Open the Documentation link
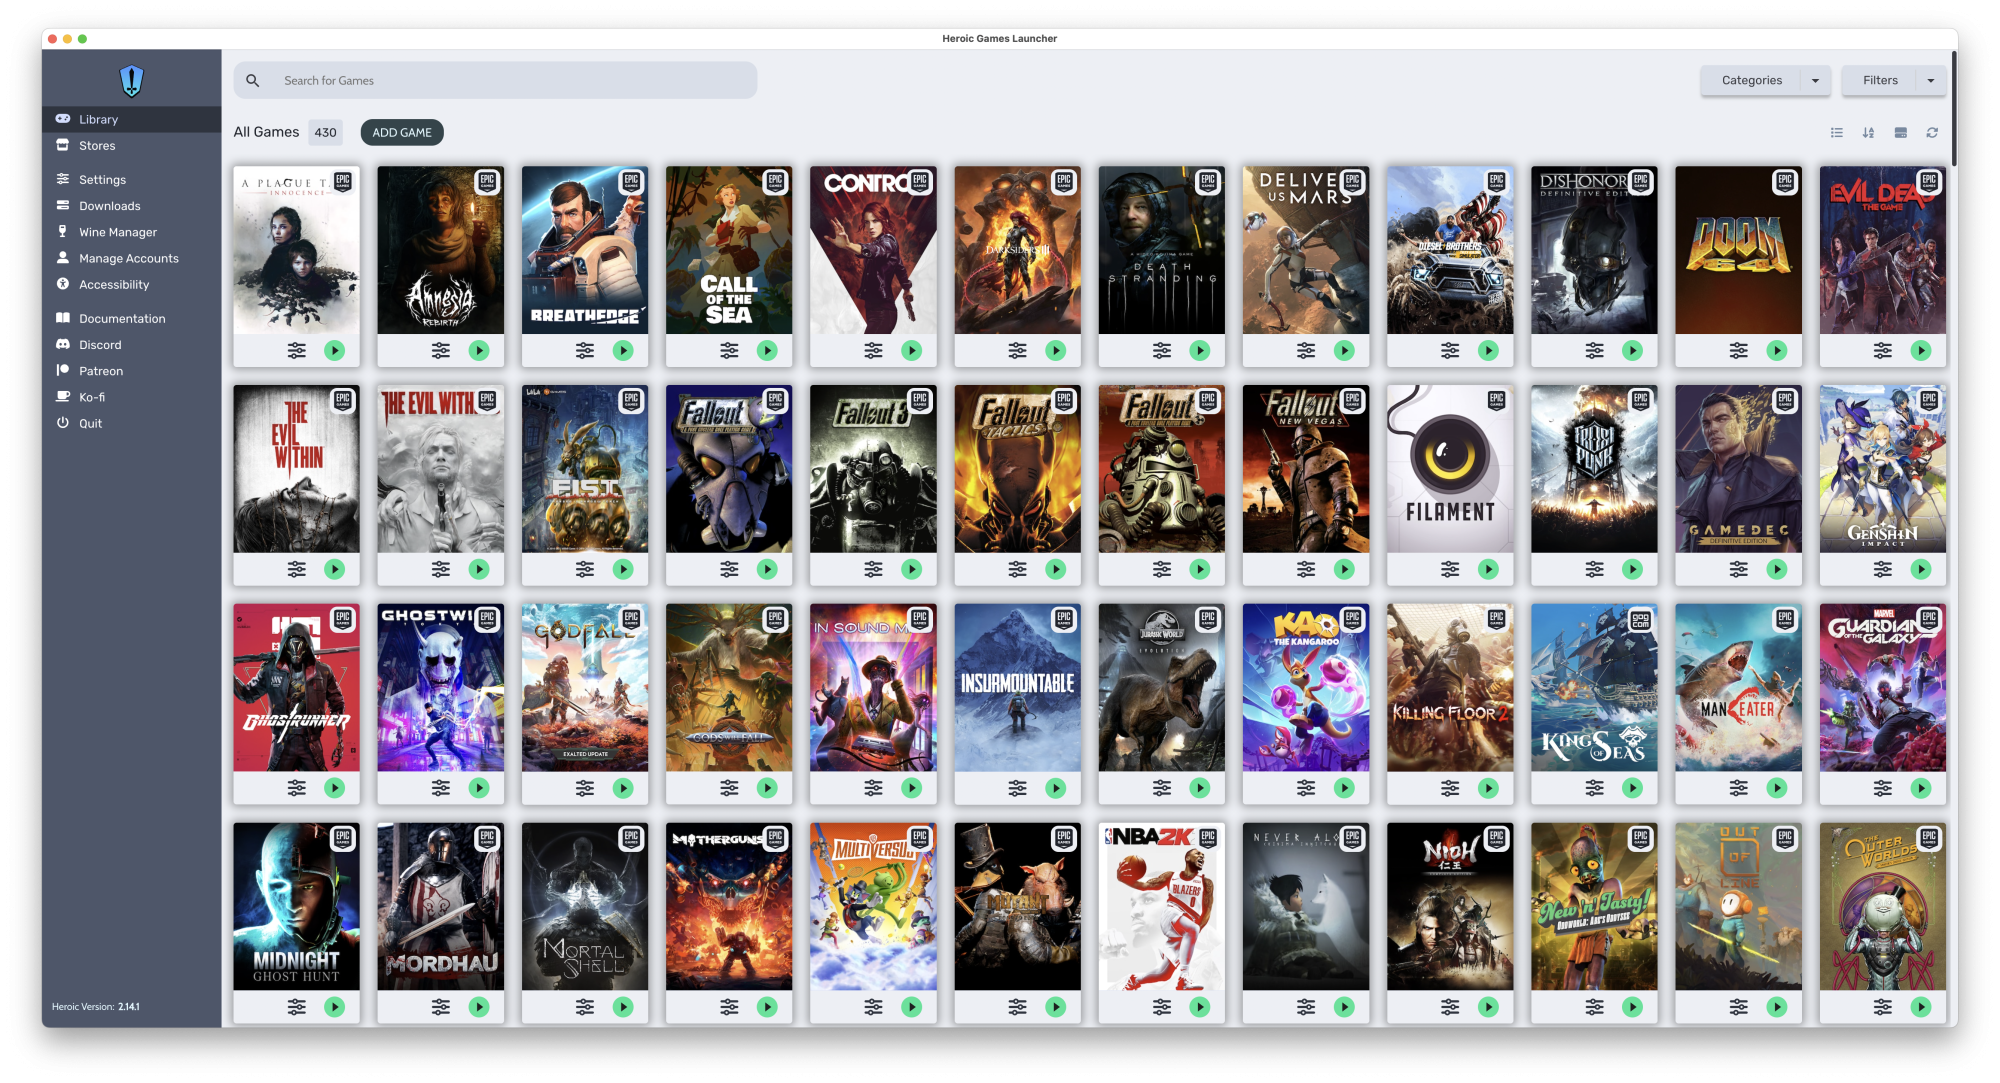 click(x=122, y=319)
